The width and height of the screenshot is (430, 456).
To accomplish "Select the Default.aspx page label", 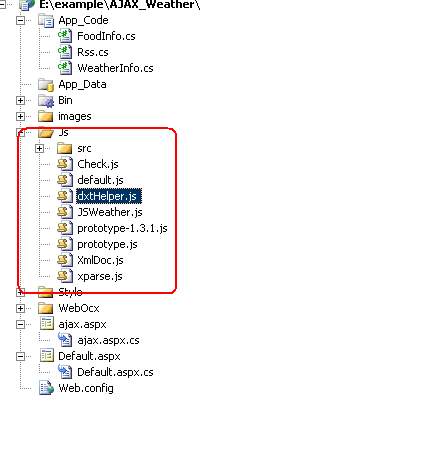I will click(x=89, y=356).
